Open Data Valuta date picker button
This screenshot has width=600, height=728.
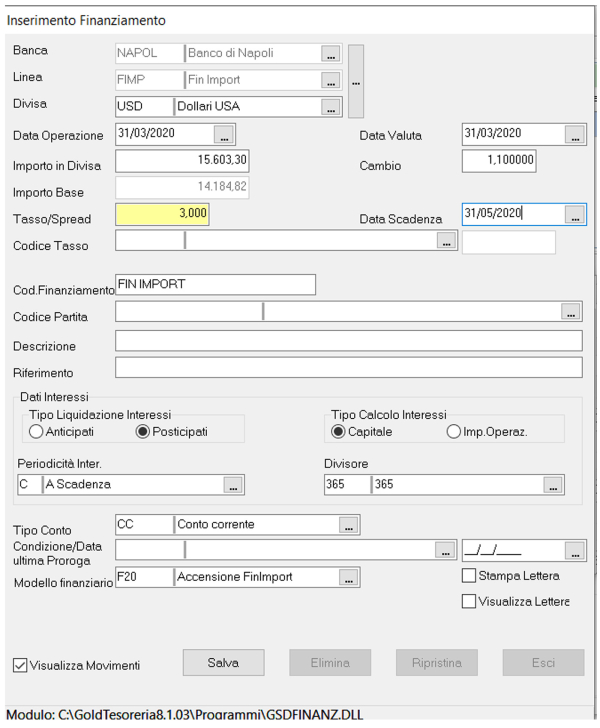pos(574,134)
